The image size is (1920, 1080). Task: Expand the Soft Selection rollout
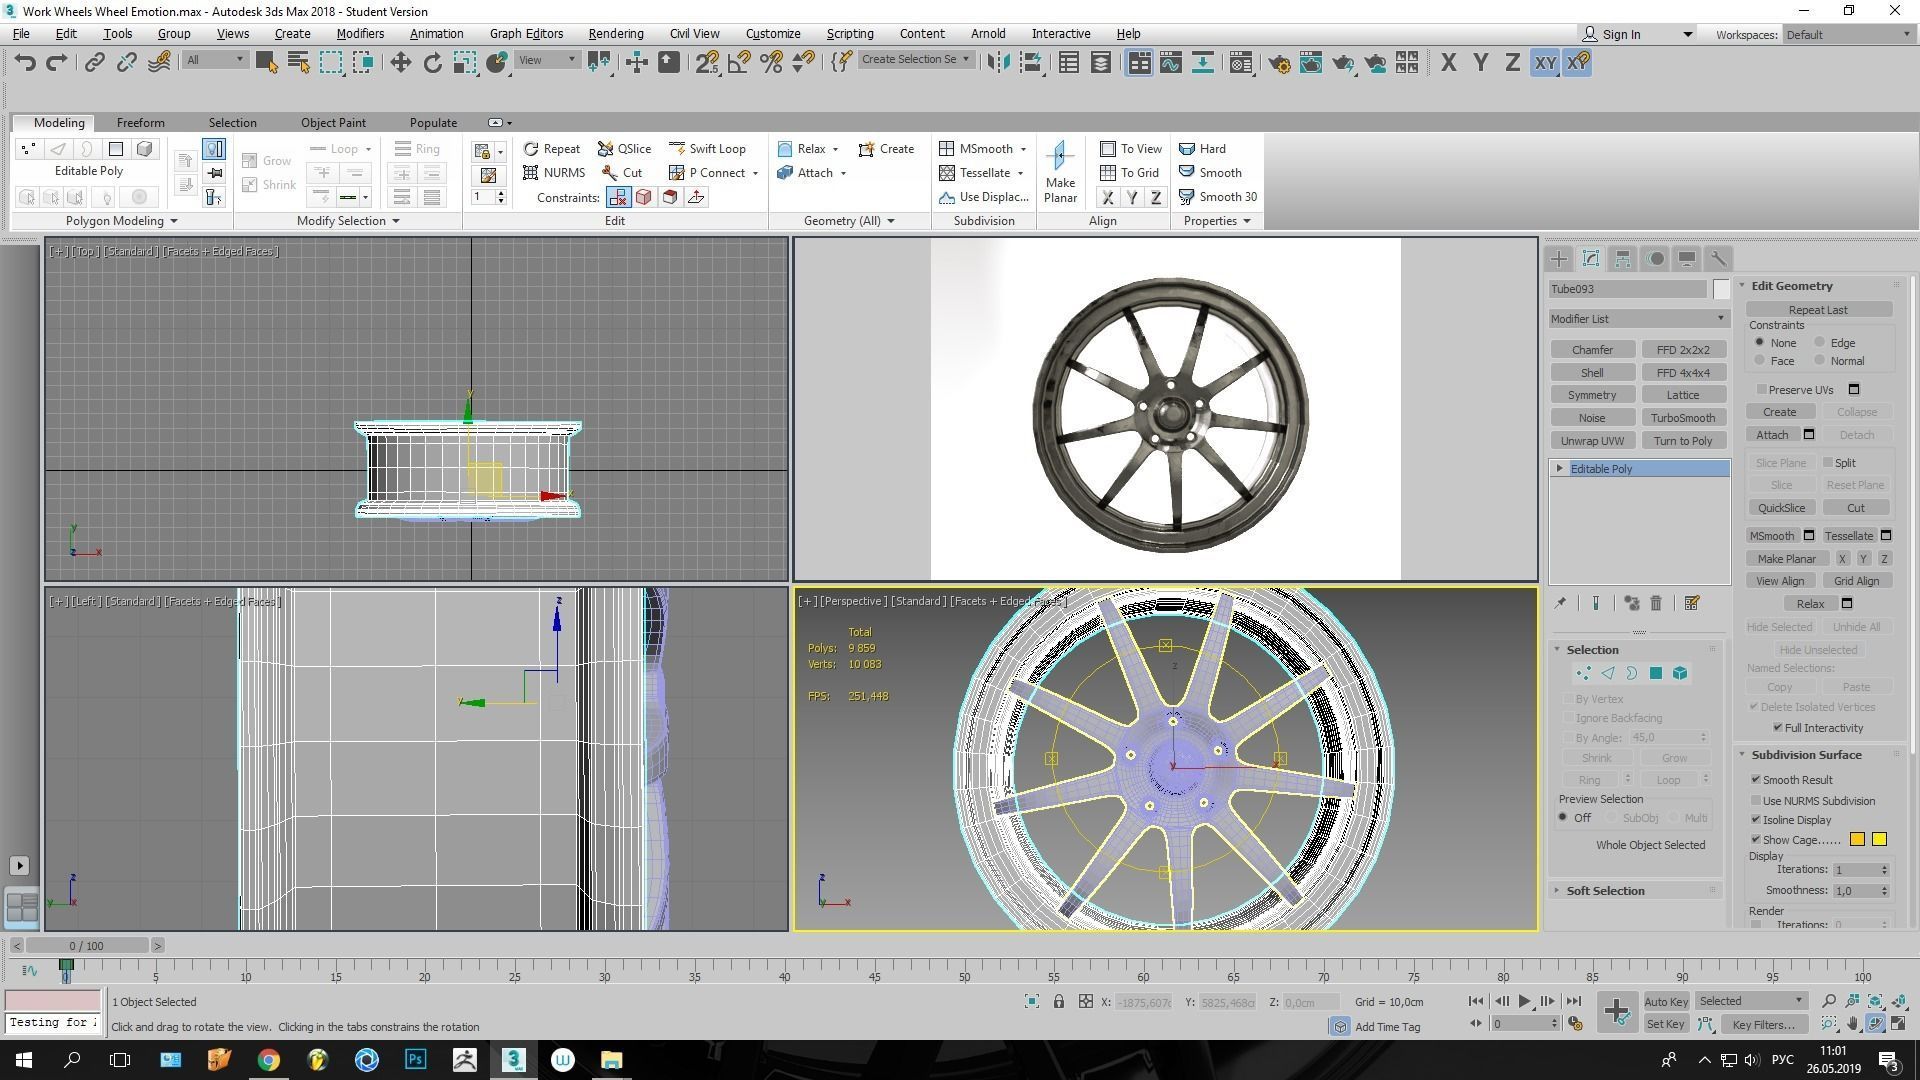[x=1605, y=890]
